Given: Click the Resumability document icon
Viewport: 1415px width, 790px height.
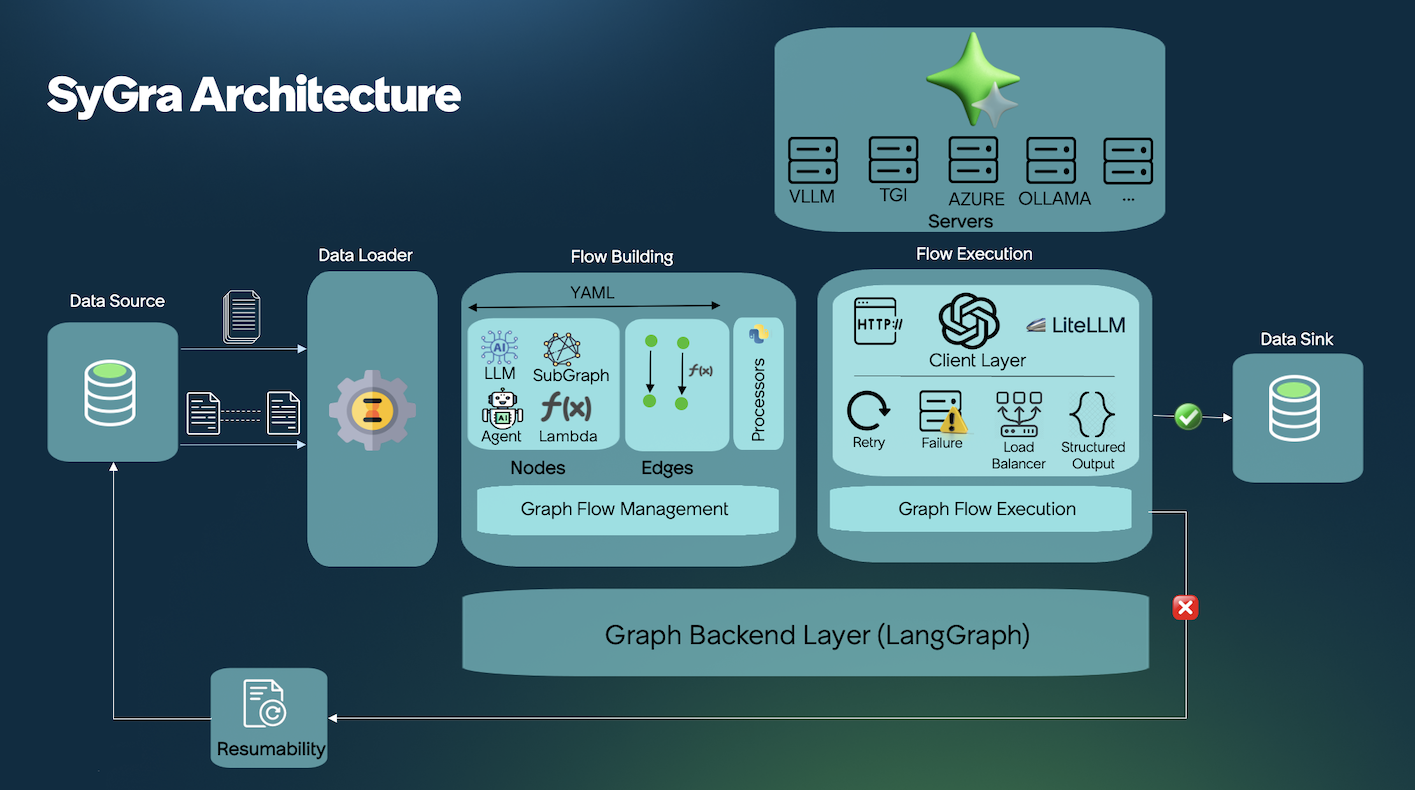Looking at the screenshot, I should point(265,704).
